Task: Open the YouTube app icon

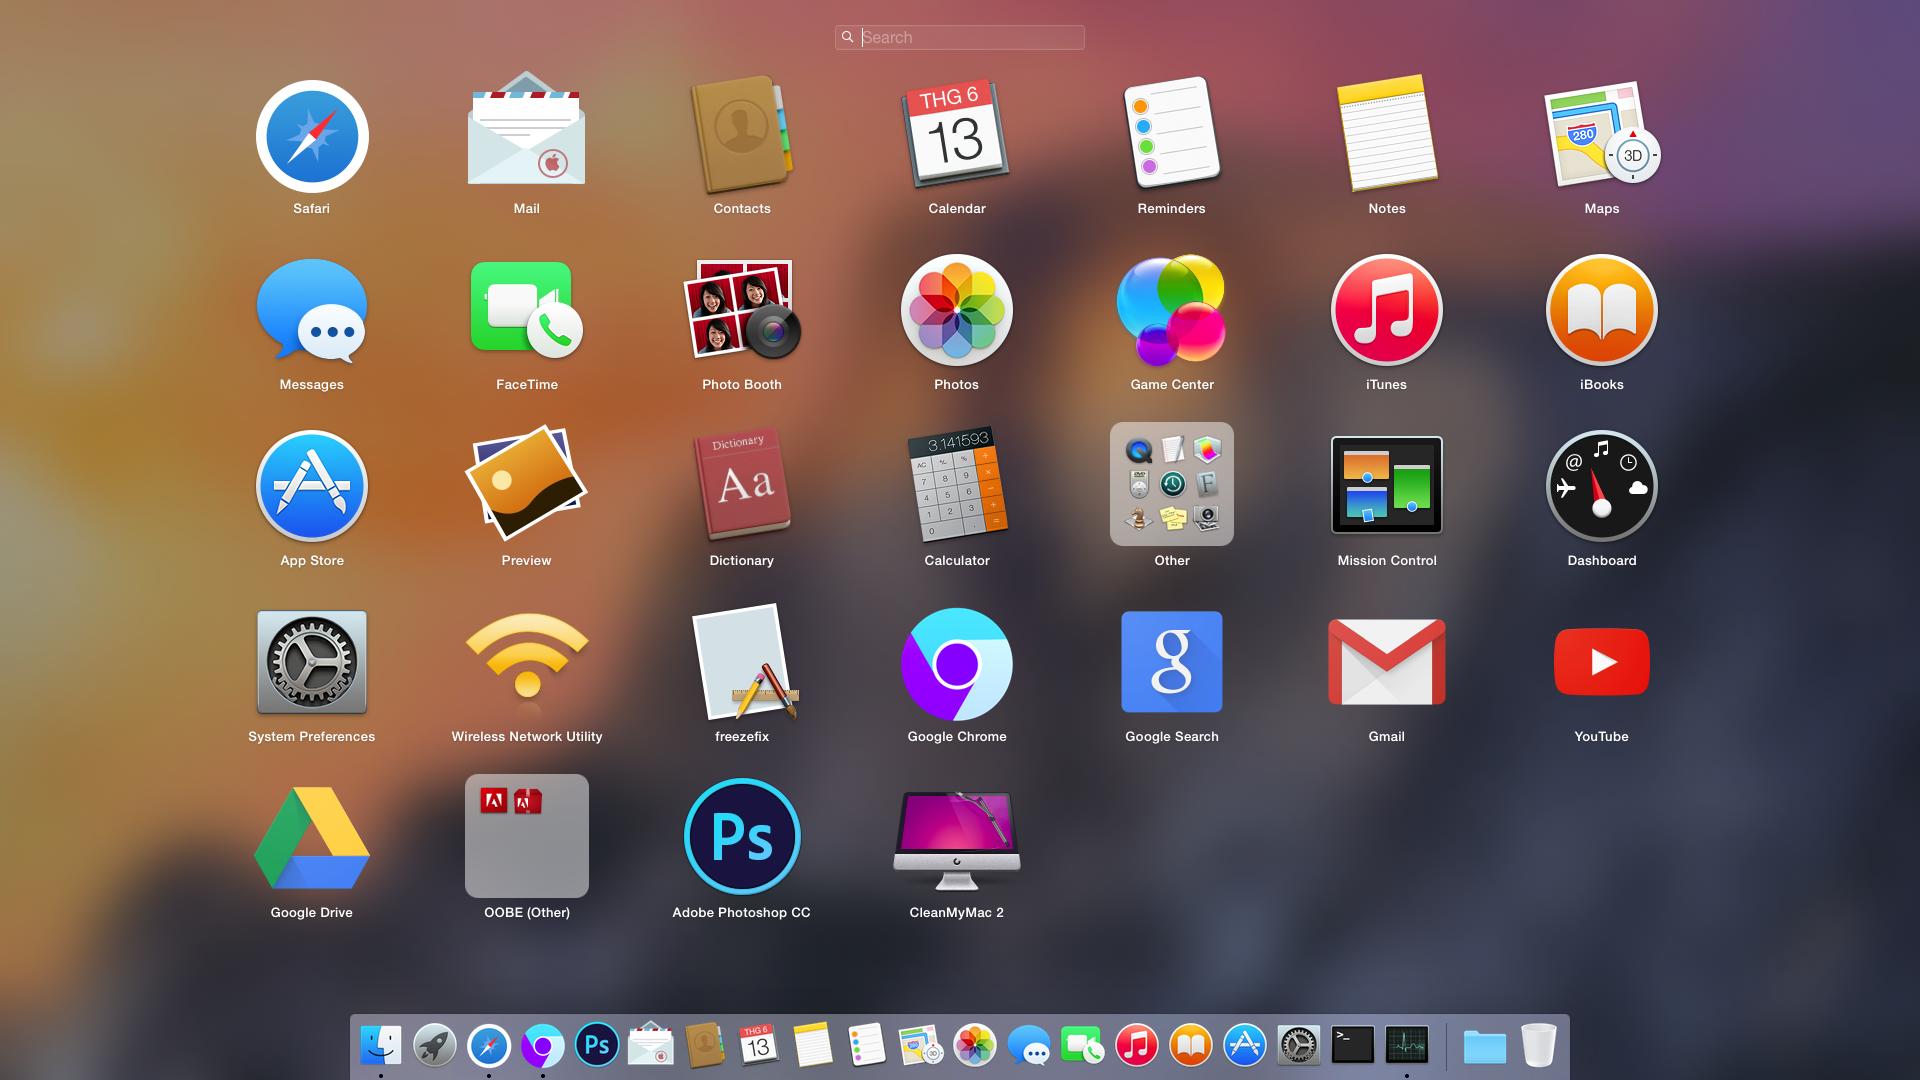Action: 1601,662
